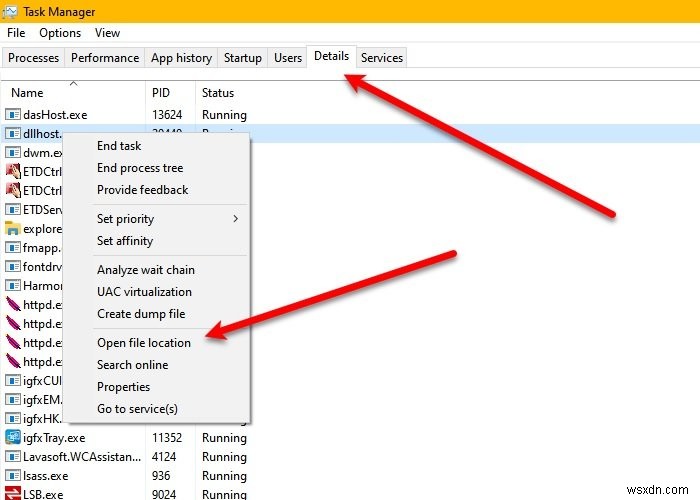Click the Lavasoft.WCAssistan icon

[13, 456]
